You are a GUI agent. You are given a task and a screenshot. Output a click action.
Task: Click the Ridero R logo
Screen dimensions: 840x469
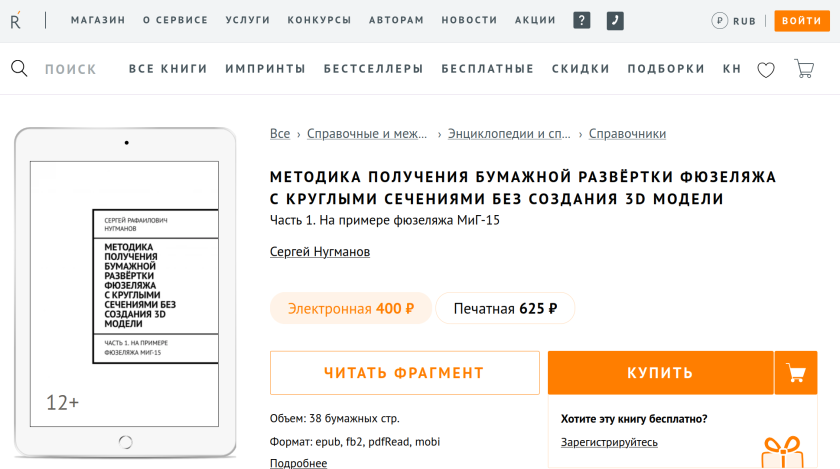[x=16, y=20]
